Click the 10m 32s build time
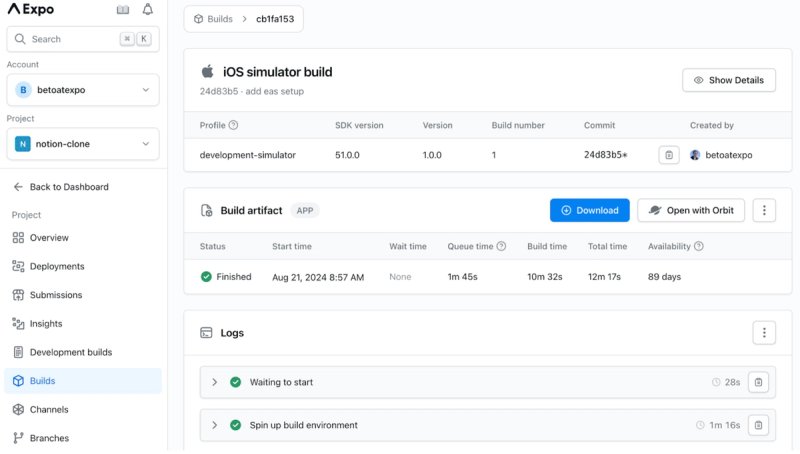800x454 pixels. point(544,276)
